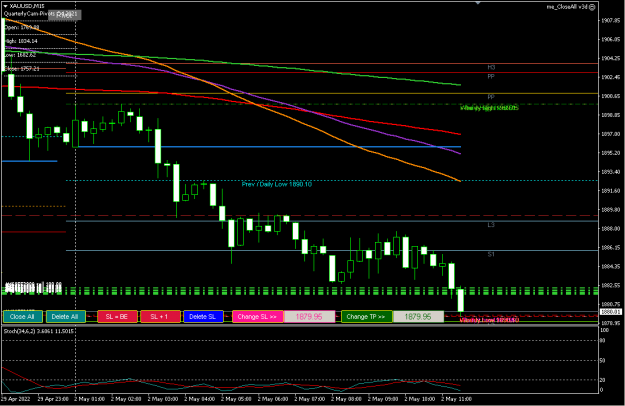Click the H3 pivot level label
Image resolution: width=625 pixels, height=406 pixels.
click(x=491, y=67)
